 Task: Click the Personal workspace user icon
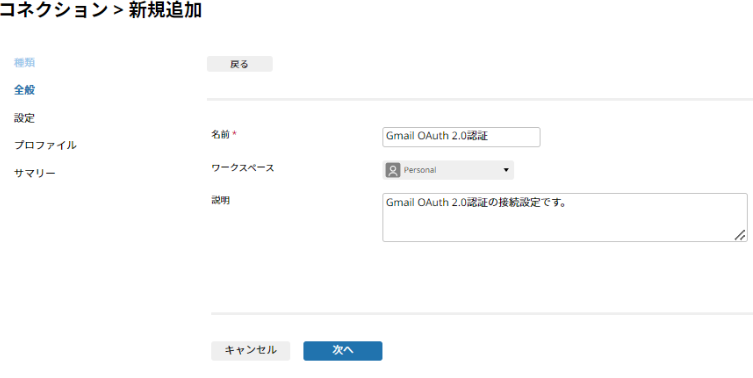click(x=393, y=170)
